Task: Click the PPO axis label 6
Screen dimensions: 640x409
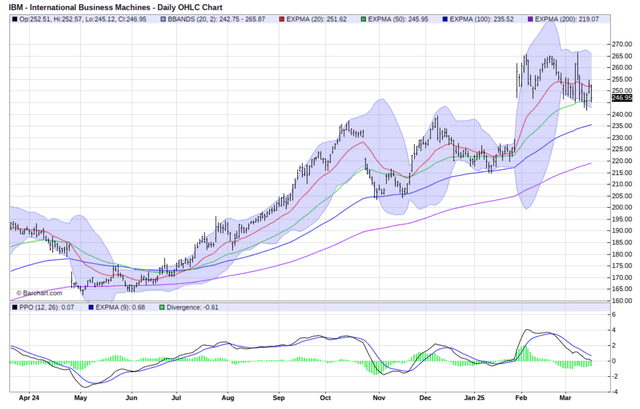Action: point(614,315)
